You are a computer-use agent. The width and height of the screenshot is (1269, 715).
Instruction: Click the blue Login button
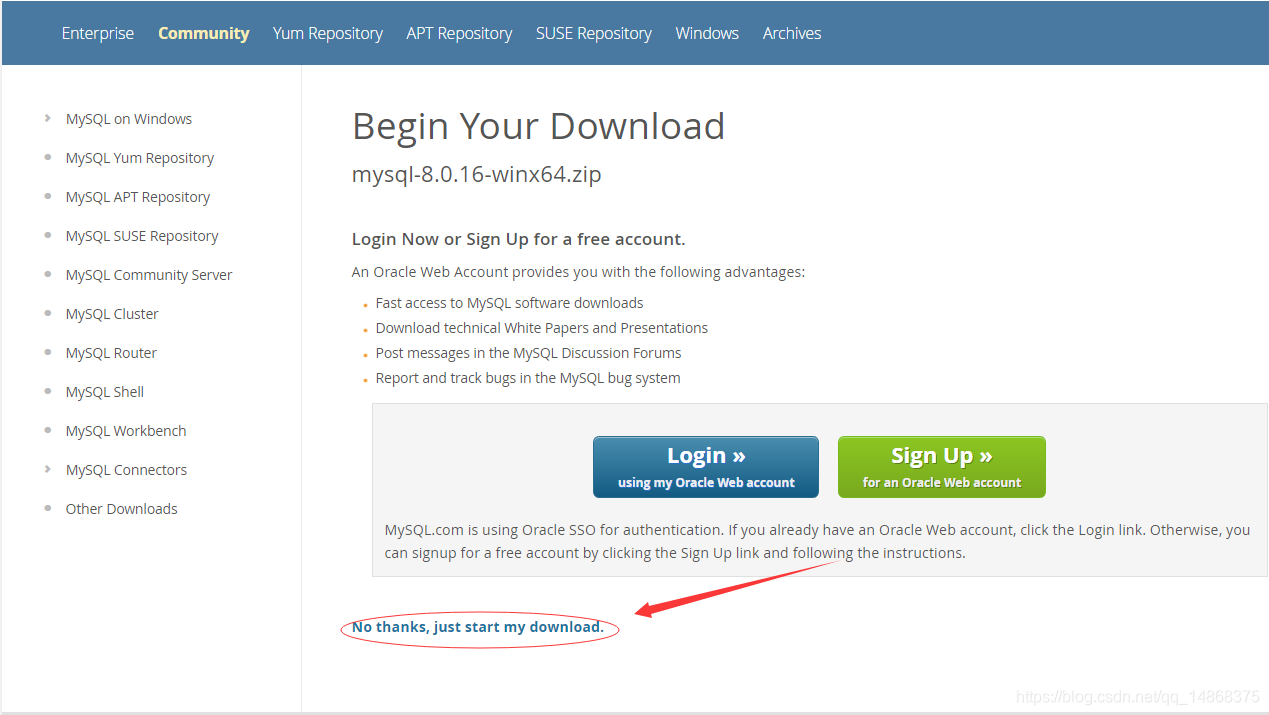tap(706, 467)
